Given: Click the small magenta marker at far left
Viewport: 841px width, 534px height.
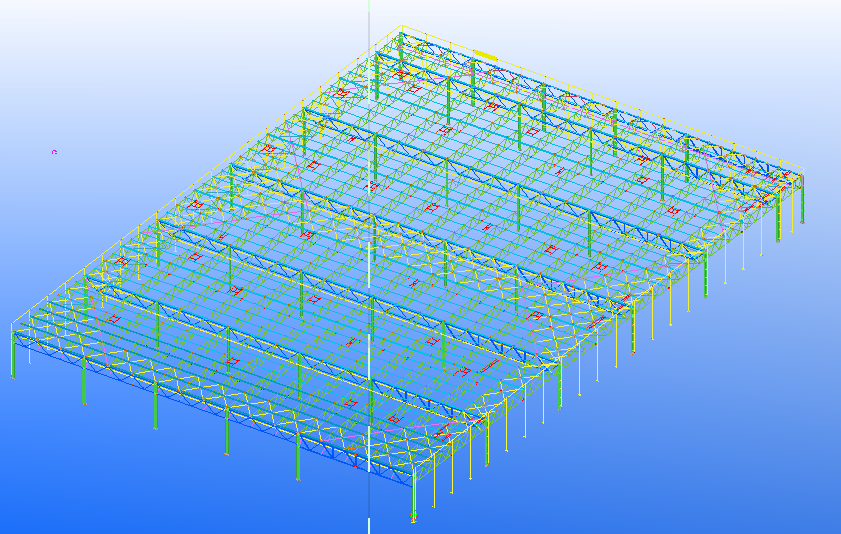Looking at the screenshot, I should coord(54,152).
